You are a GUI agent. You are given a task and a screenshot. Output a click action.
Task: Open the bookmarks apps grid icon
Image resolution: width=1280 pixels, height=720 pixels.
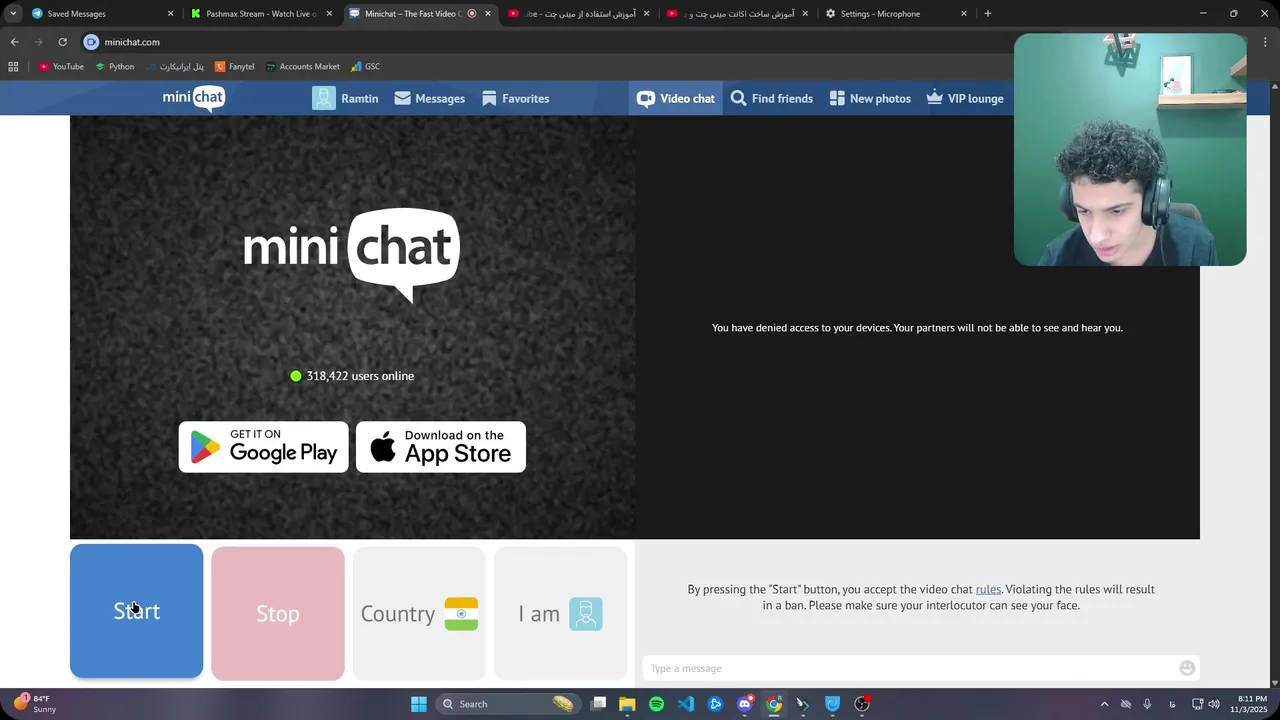(x=13, y=67)
